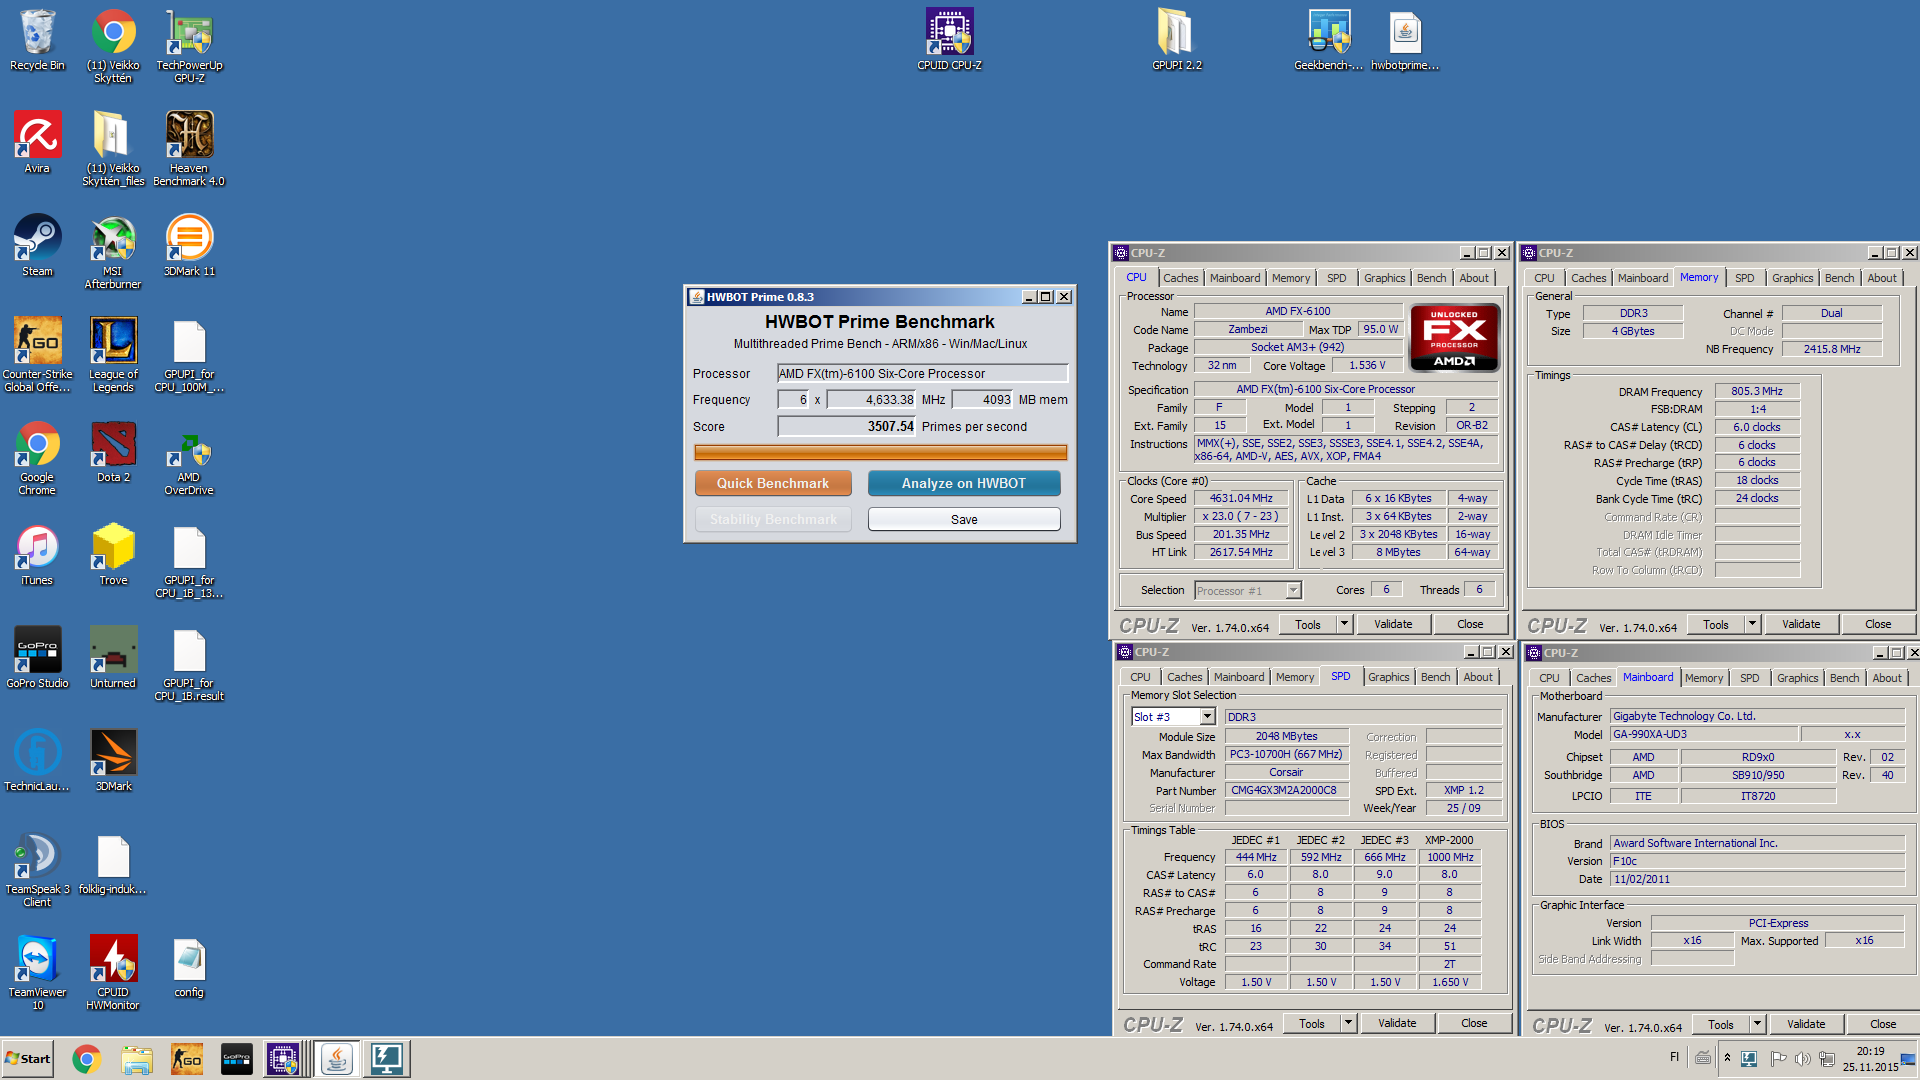Launch Geekbench desktop shortcut
The height and width of the screenshot is (1080, 1920).
click(1328, 40)
